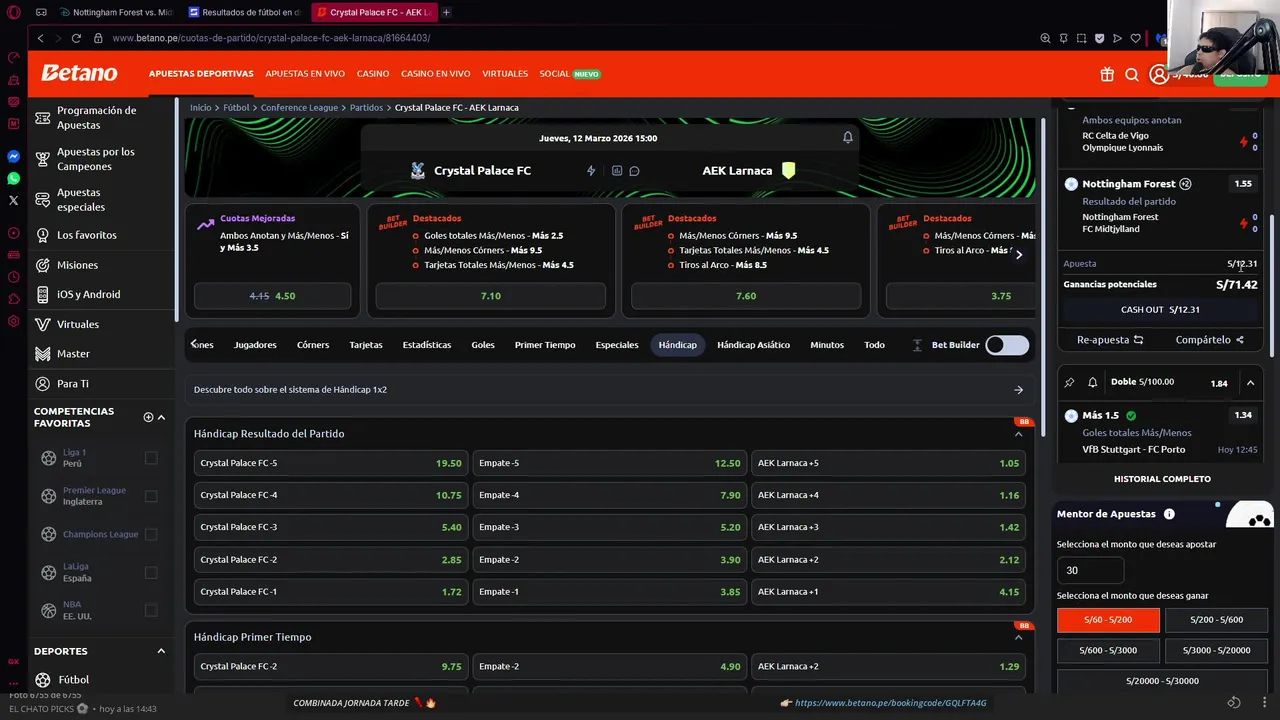Check the Champions League checkbox
This screenshot has height=720, width=1280.
(151, 534)
